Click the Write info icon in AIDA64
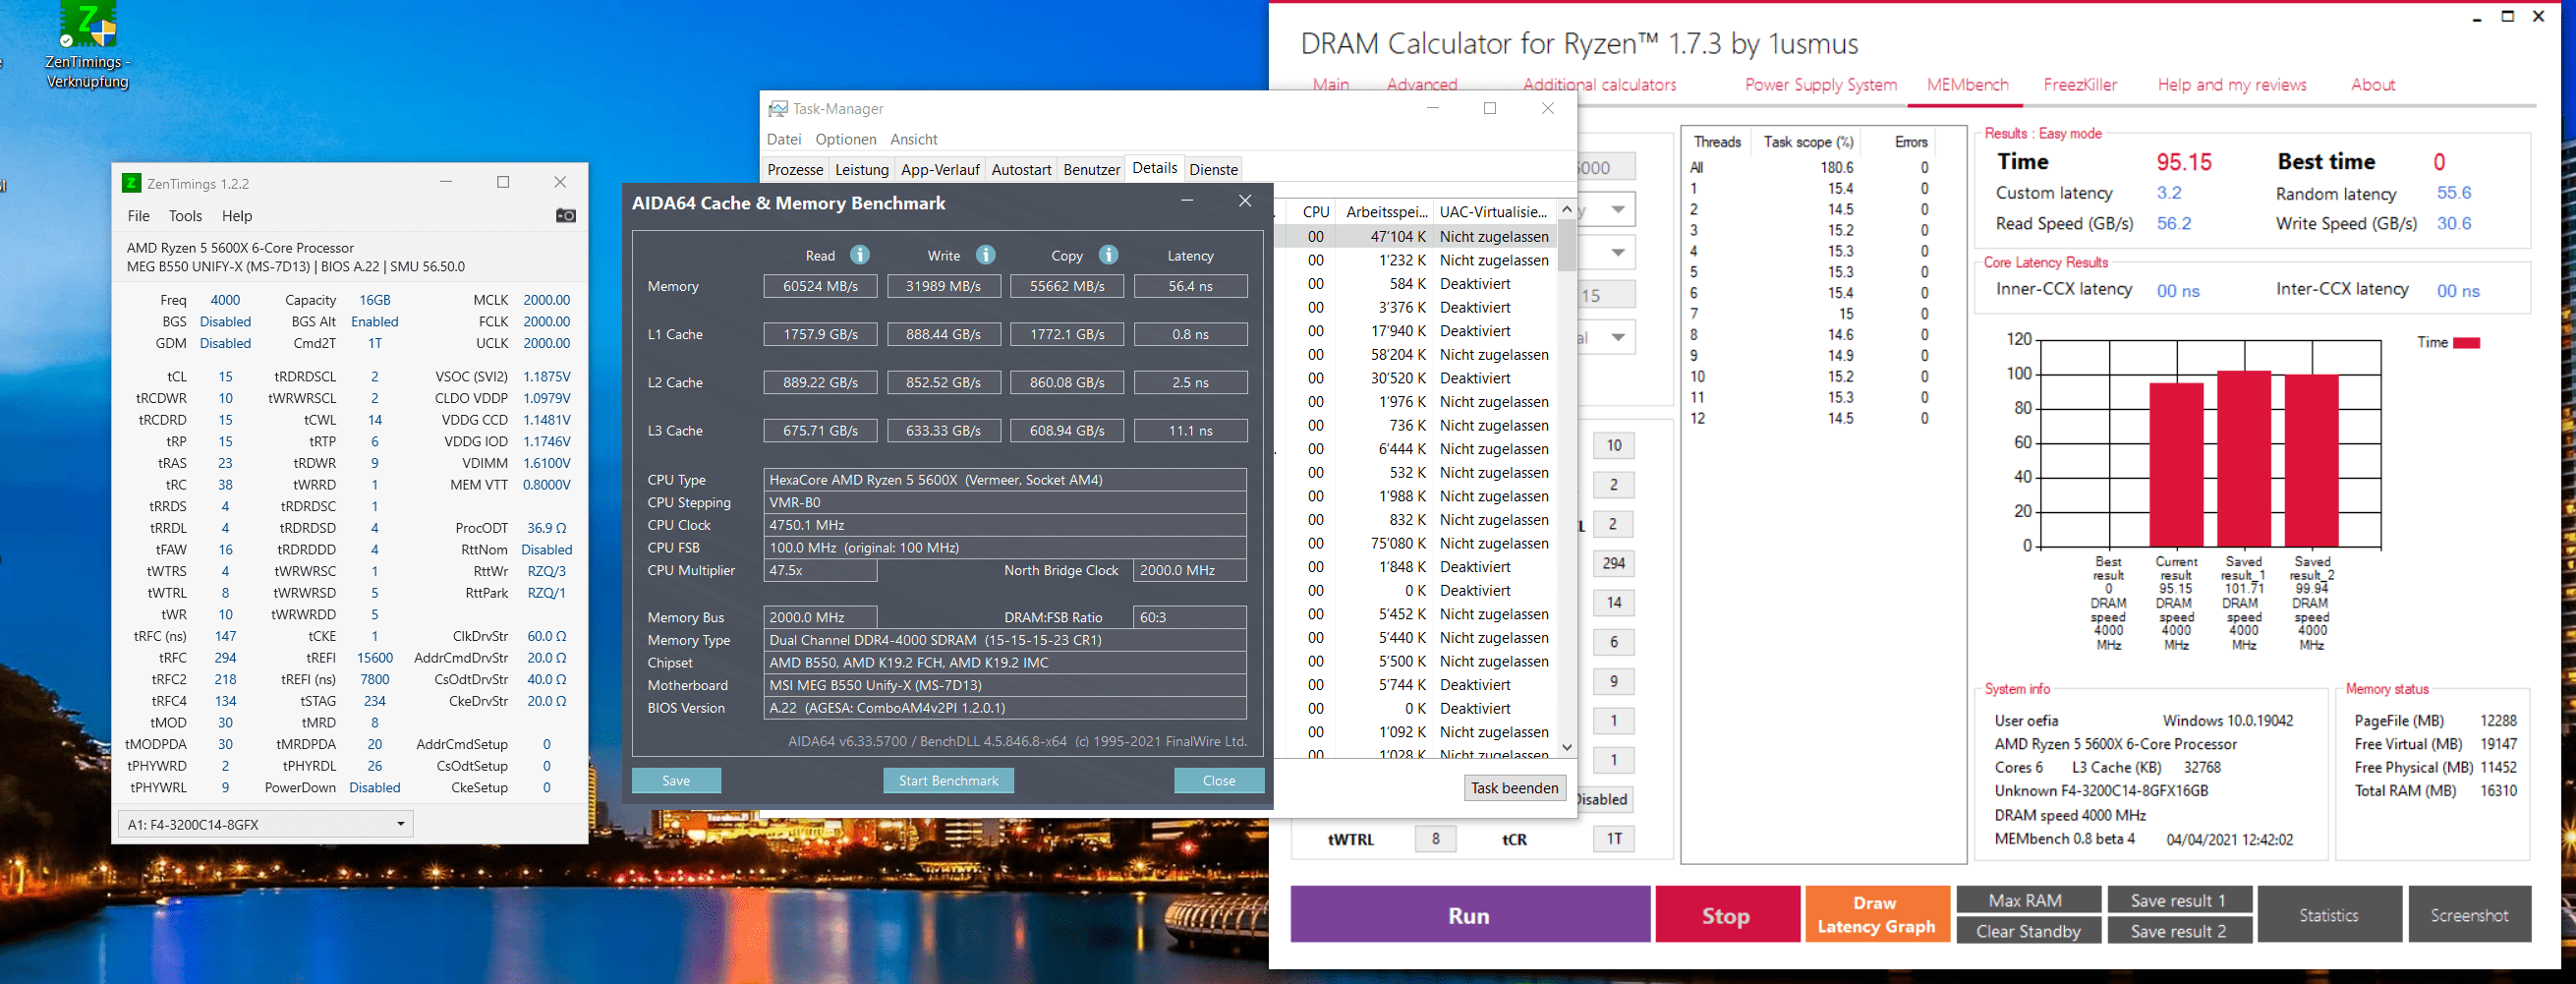 pyautogui.click(x=985, y=255)
